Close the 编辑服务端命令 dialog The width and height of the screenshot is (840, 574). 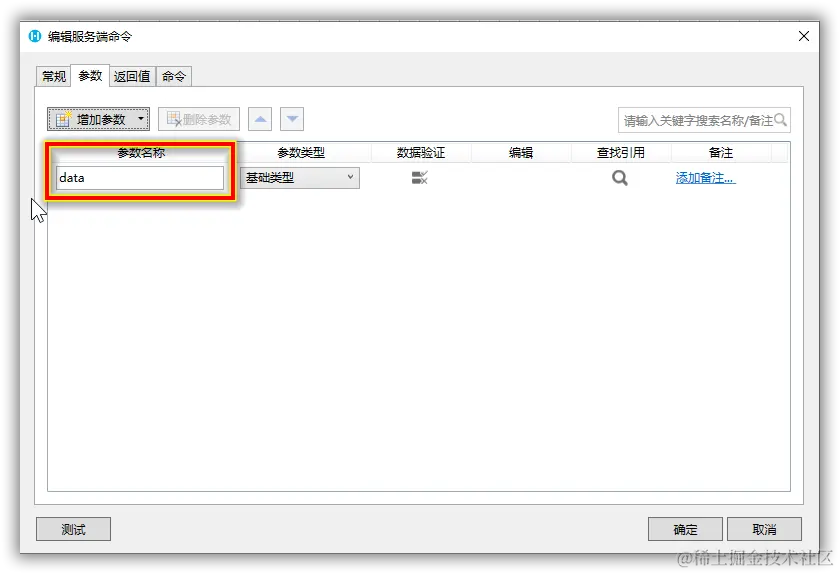click(x=804, y=36)
